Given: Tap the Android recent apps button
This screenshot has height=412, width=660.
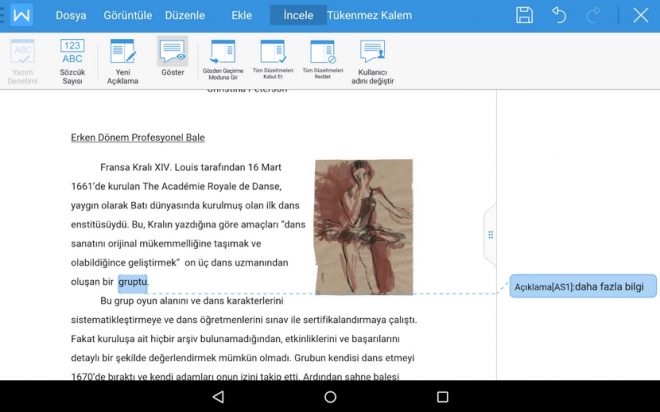Looking at the screenshot, I should click(x=442, y=396).
